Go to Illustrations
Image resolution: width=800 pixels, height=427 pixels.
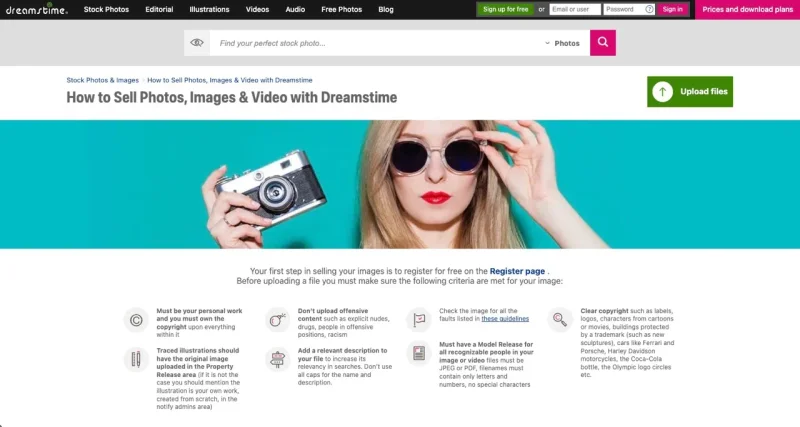coord(209,9)
